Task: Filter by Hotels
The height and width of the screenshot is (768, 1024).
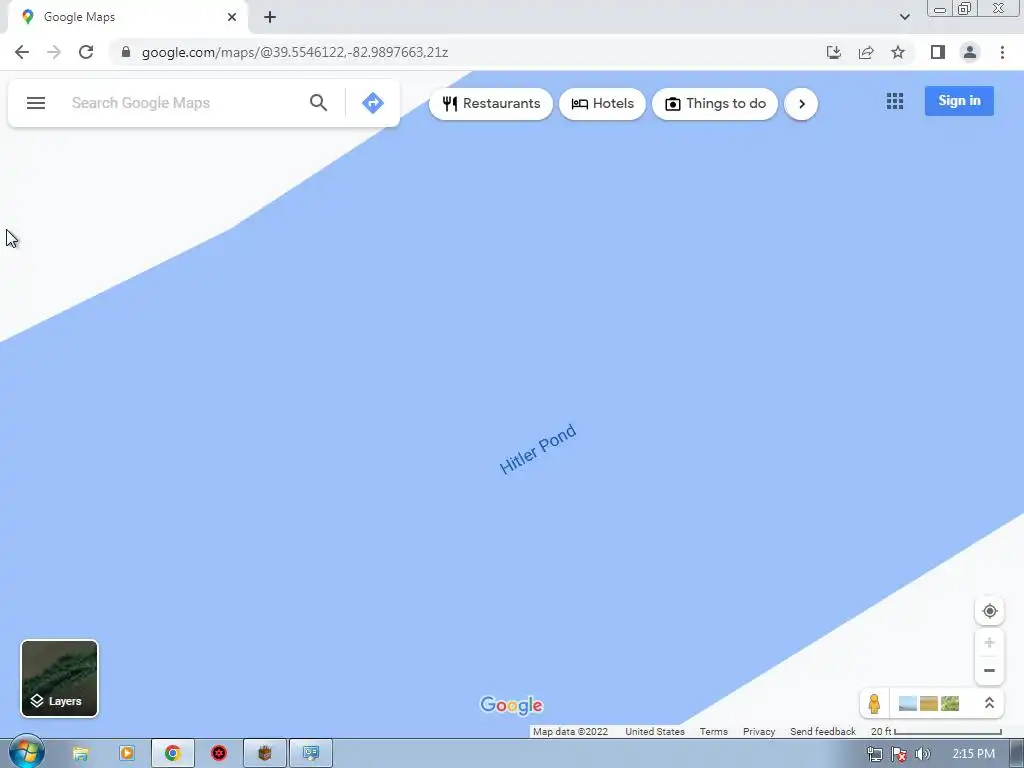Action: point(602,104)
